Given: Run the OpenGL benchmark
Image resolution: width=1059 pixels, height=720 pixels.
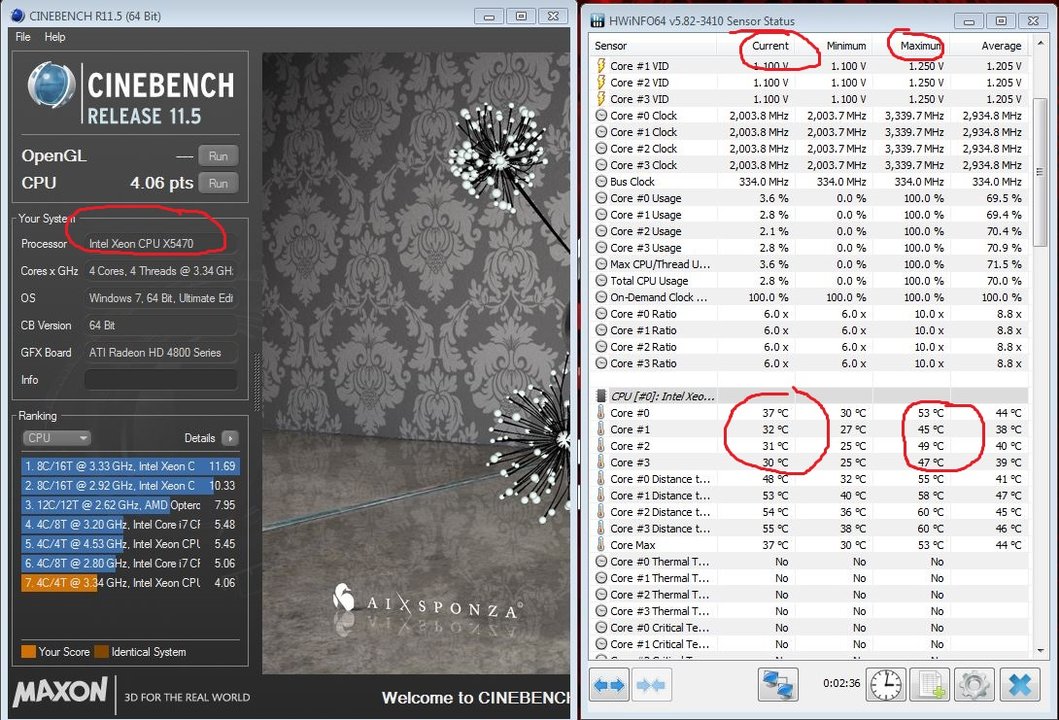Looking at the screenshot, I should tap(218, 156).
